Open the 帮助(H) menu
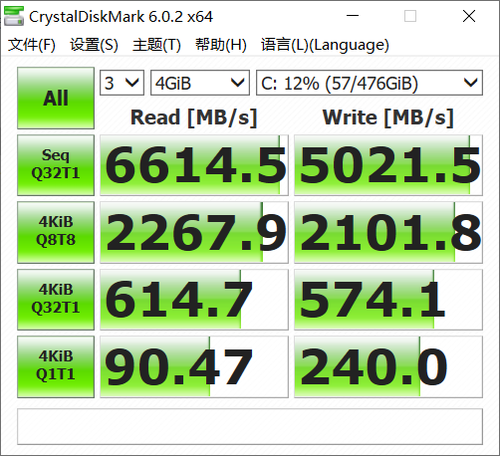This screenshot has width=500, height=456. pyautogui.click(x=221, y=45)
